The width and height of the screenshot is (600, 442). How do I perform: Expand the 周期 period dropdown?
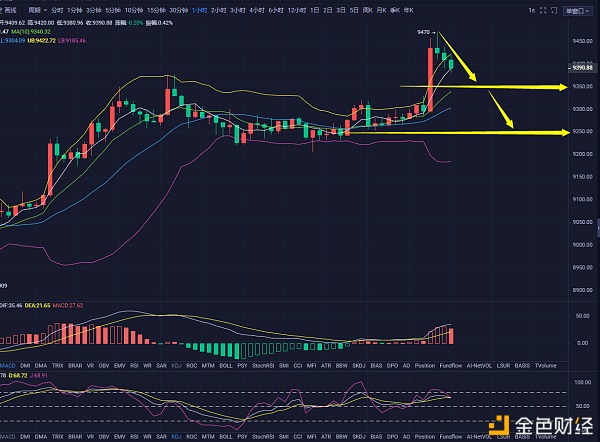click(x=37, y=10)
